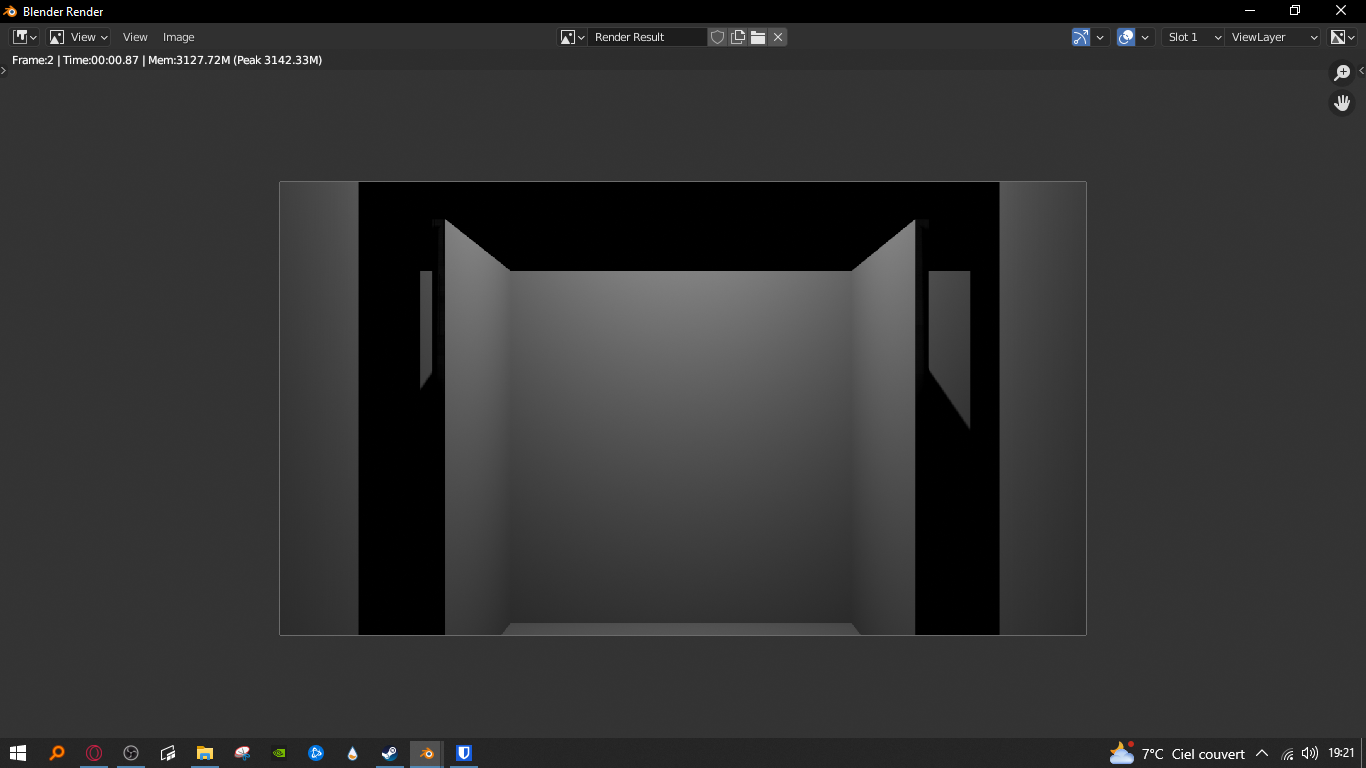Open the OBS Studio taskbar icon
1366x768 pixels.
(131, 753)
